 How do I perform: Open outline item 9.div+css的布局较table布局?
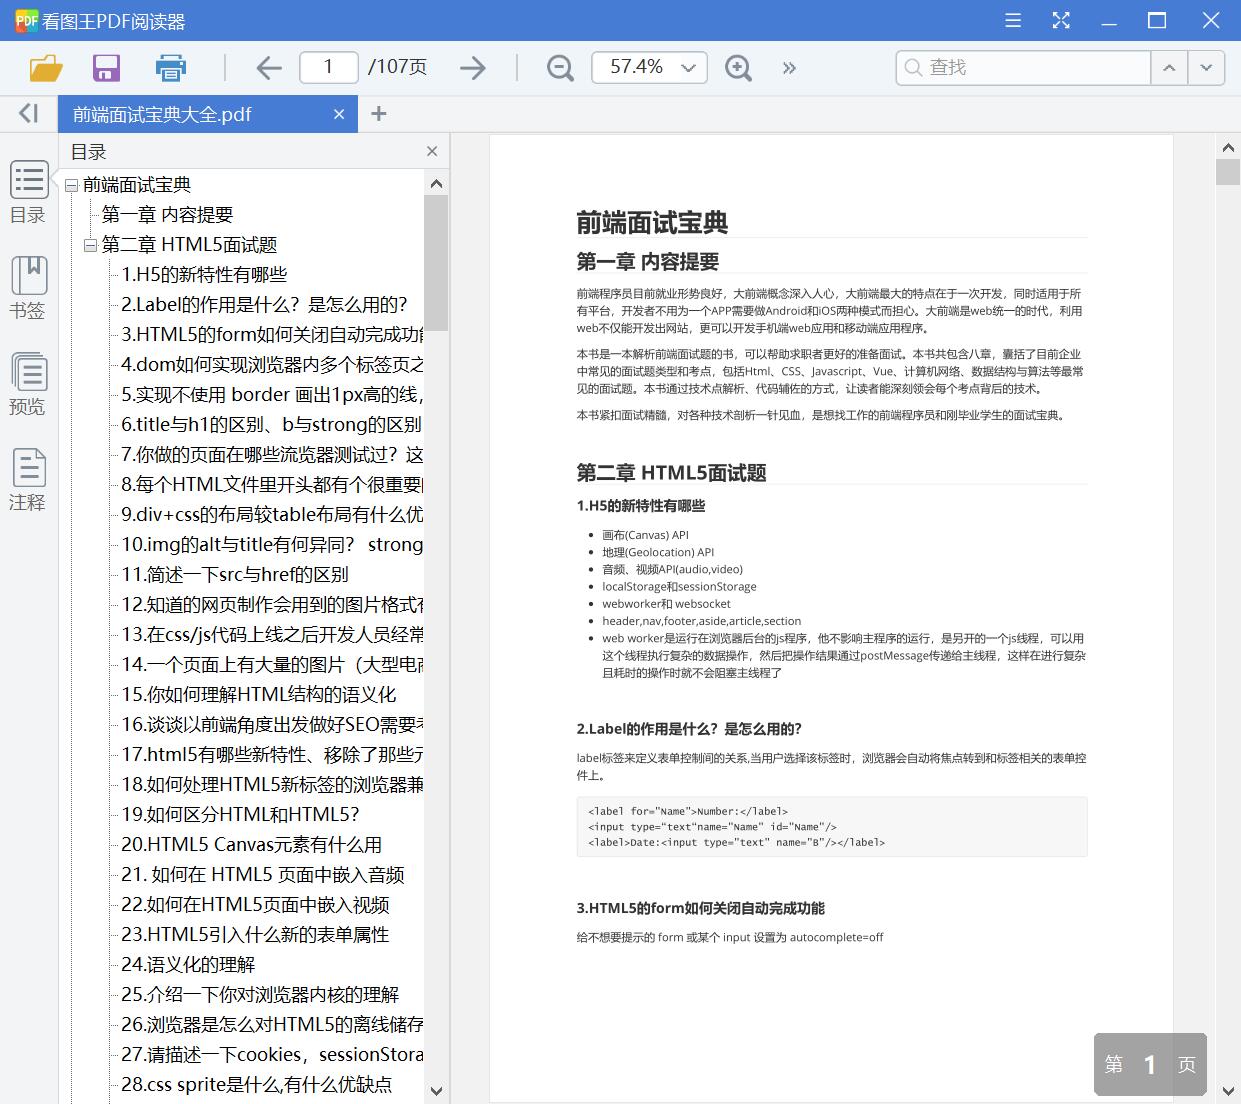(272, 515)
